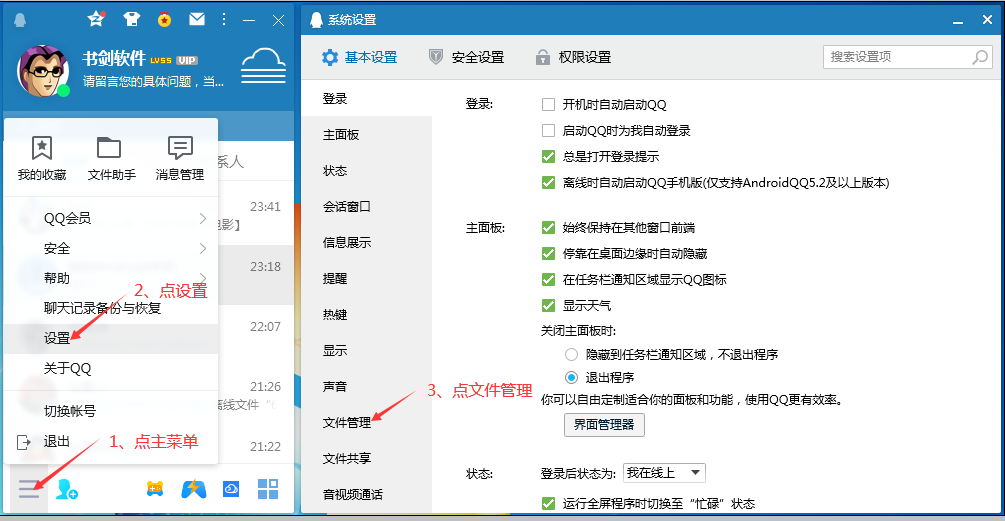Viewport: 1005px width, 521px height.
Task: Select 音视频通话 in settings sidebar
Action: [x=366, y=494]
